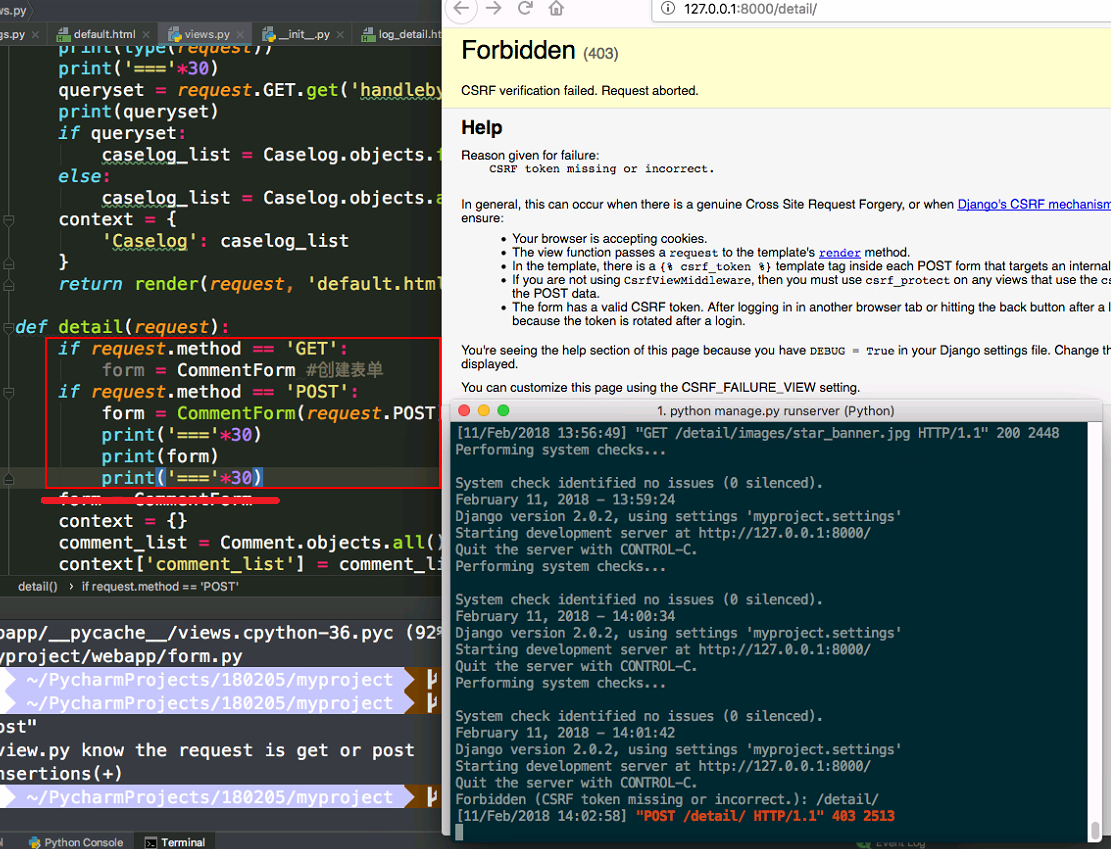Close the gs.py editor tab

click(35, 34)
